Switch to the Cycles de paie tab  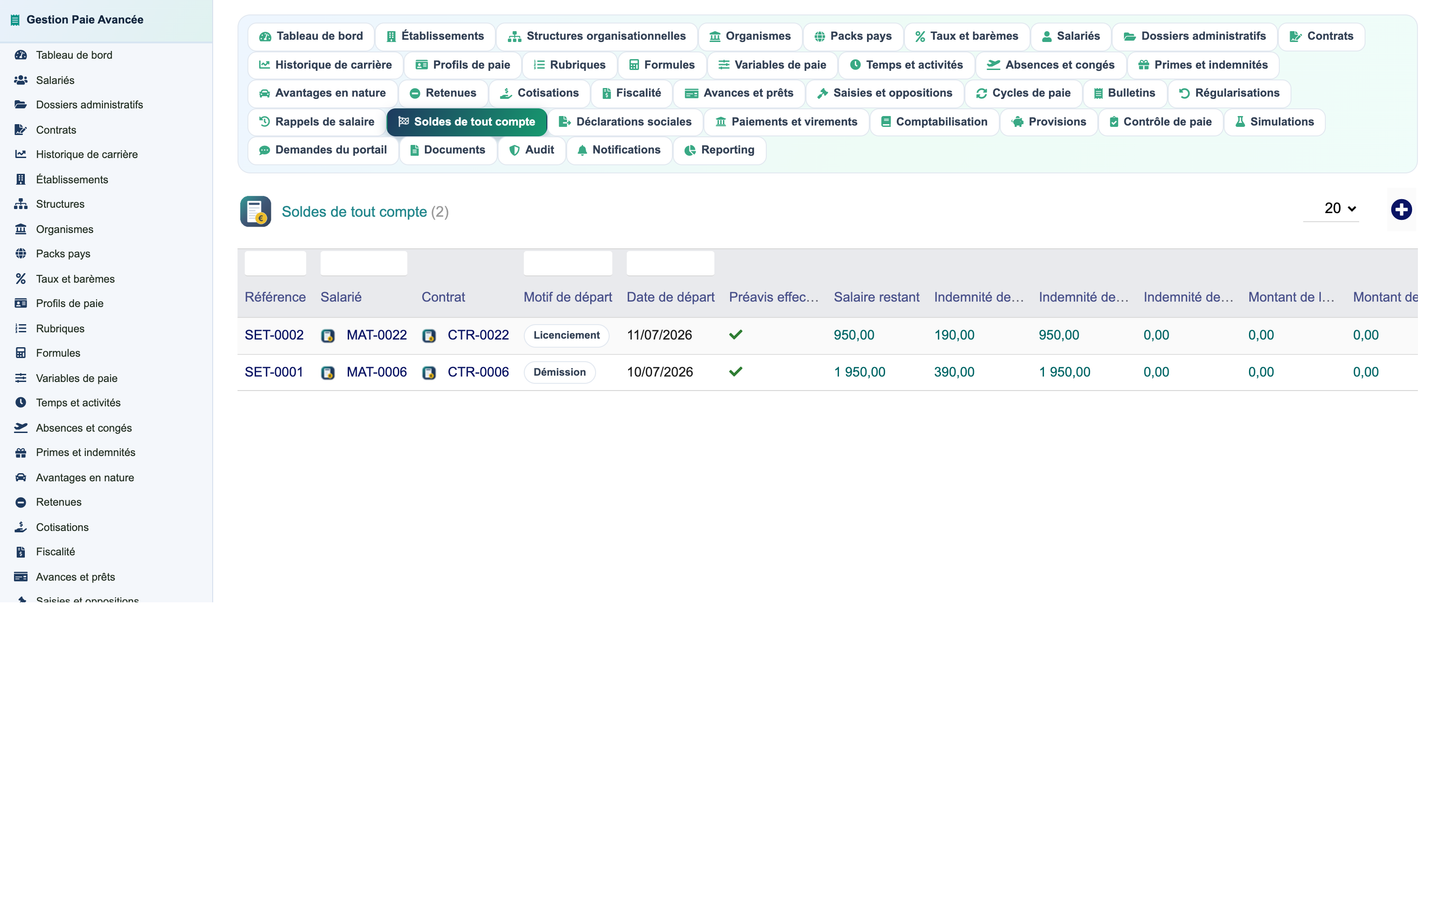click(1023, 93)
